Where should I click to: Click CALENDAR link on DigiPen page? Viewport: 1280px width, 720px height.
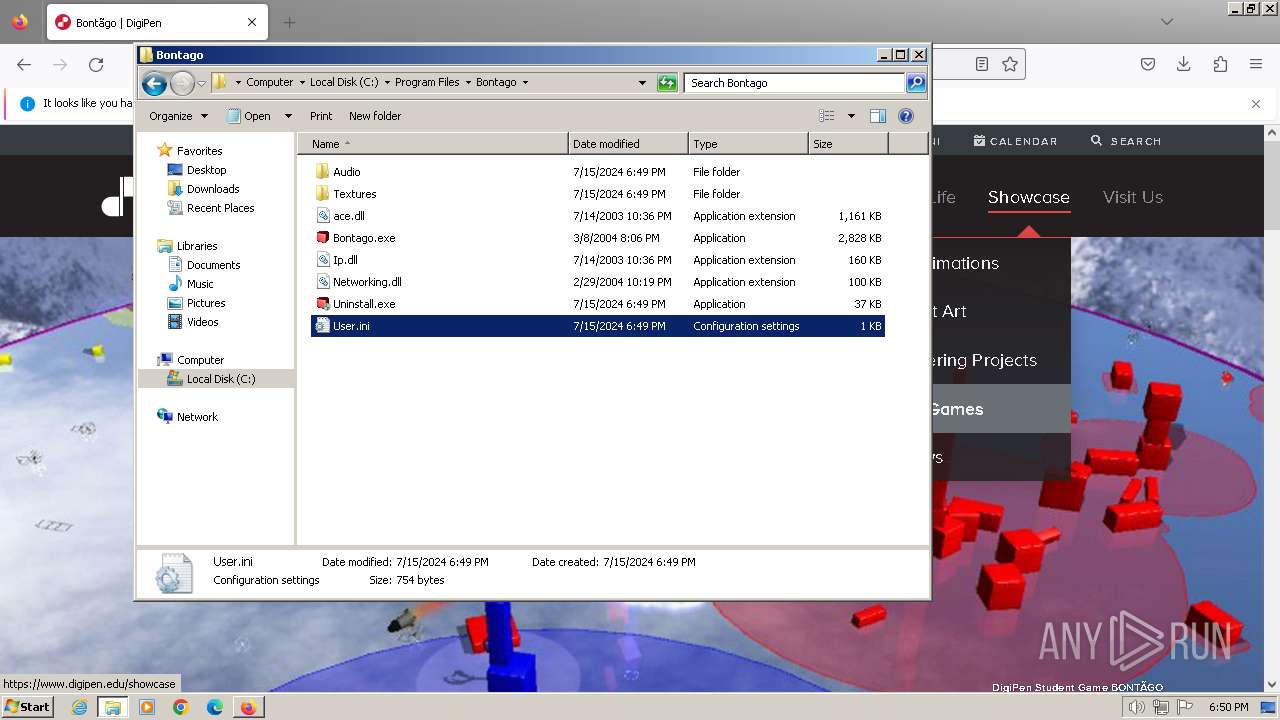pyautogui.click(x=1015, y=141)
